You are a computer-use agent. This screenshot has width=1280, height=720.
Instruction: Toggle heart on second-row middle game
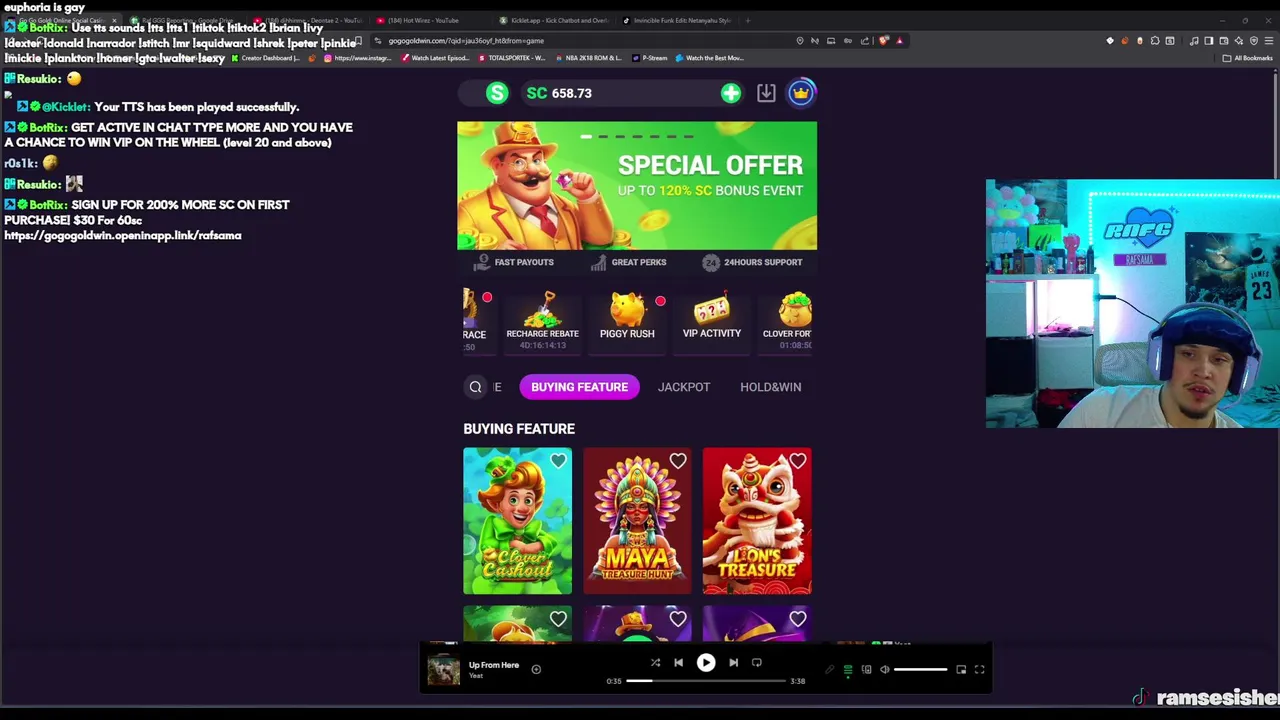pos(678,619)
